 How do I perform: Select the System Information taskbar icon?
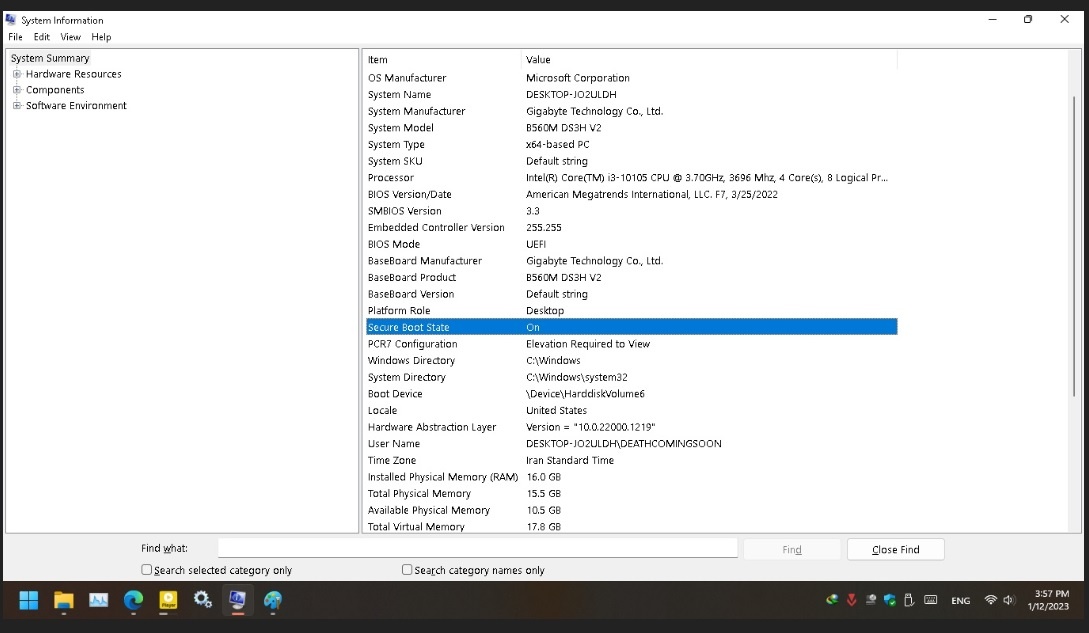point(238,600)
